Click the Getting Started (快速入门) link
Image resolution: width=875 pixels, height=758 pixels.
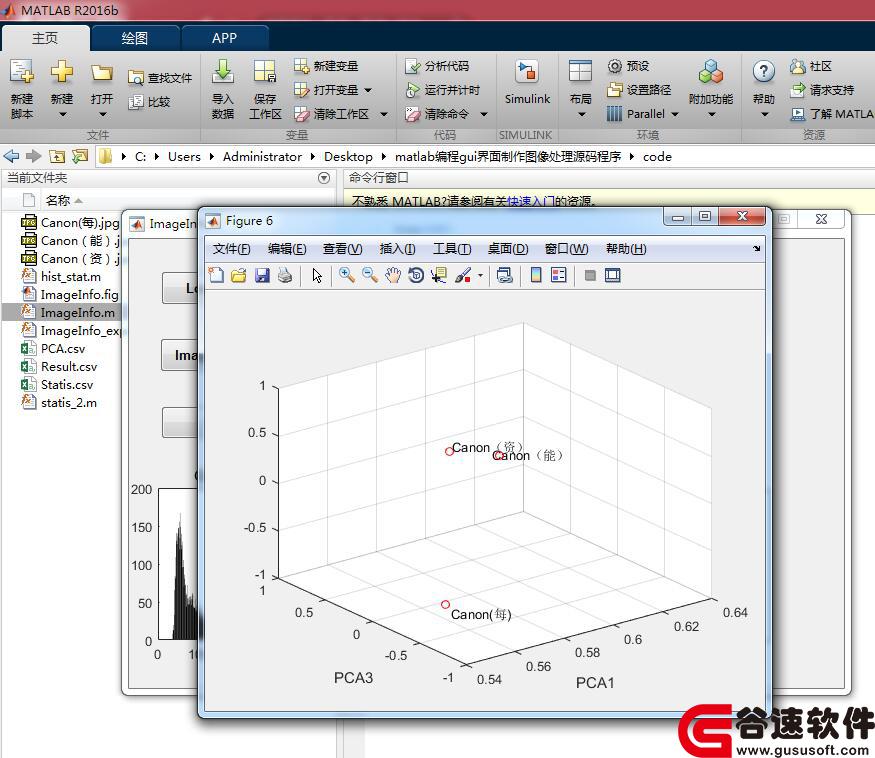[531, 202]
